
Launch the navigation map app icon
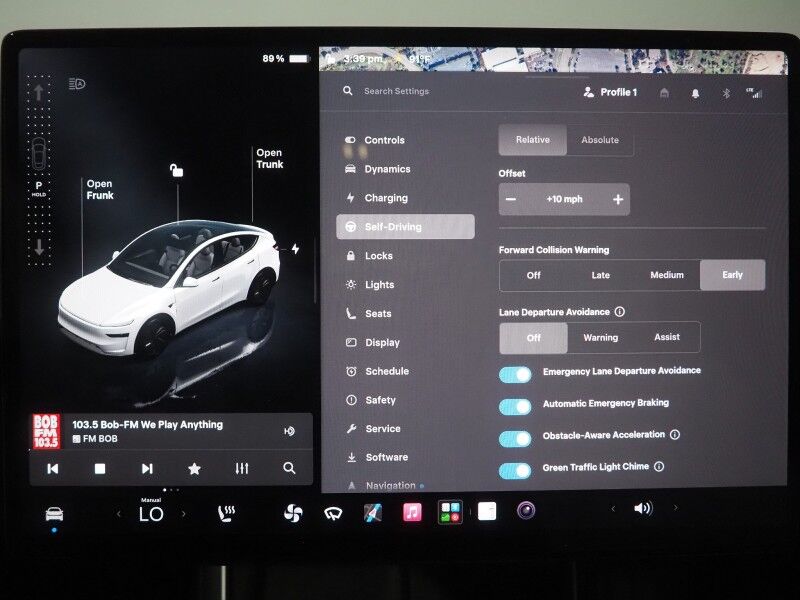(373, 512)
